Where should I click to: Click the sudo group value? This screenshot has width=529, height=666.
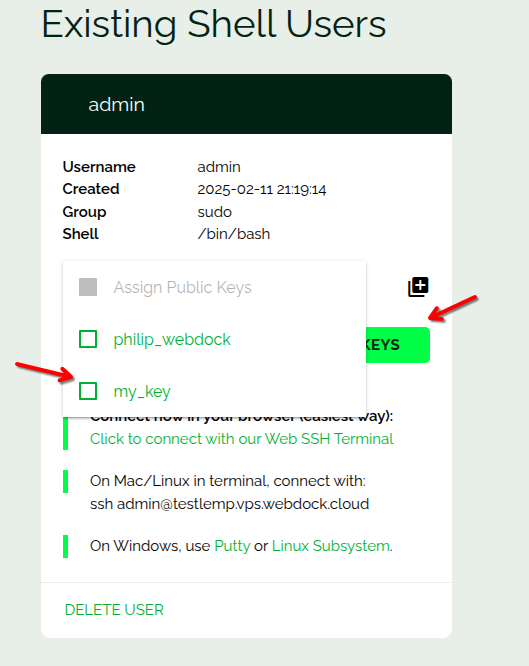tap(215, 212)
